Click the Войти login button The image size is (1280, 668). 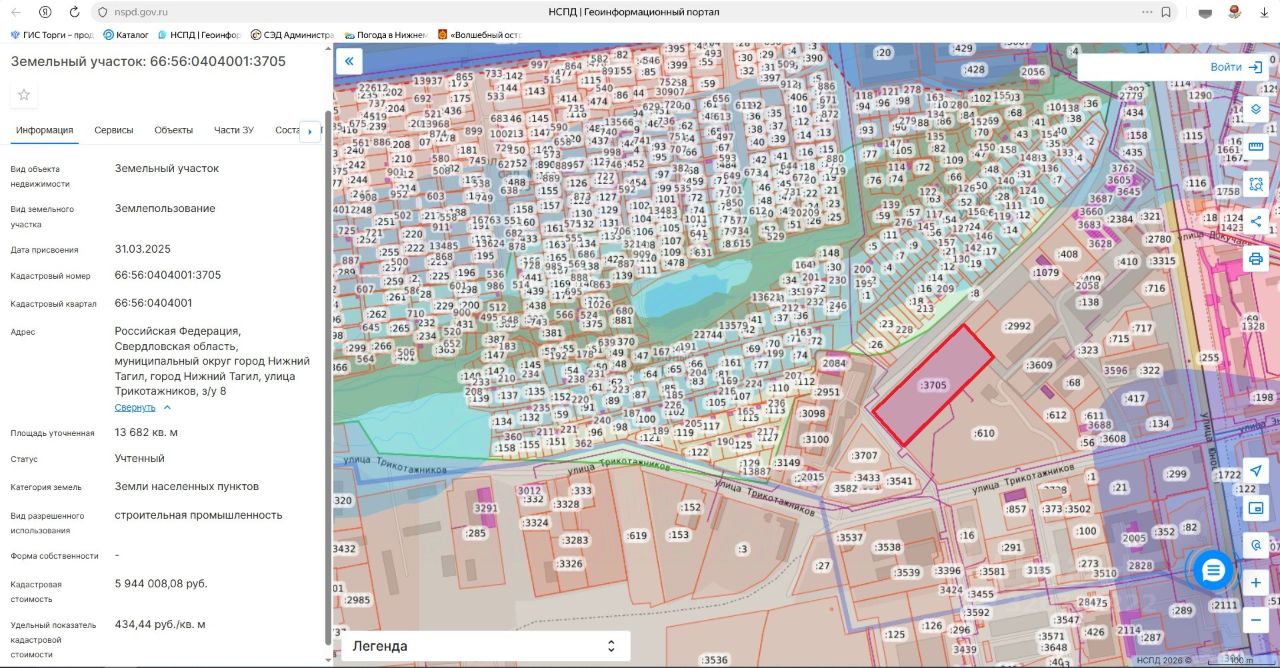(1236, 67)
